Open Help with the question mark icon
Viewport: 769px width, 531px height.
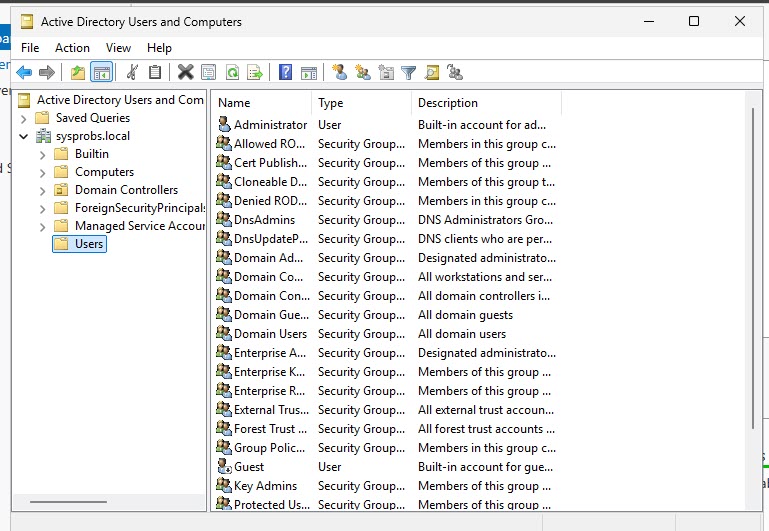click(x=285, y=73)
